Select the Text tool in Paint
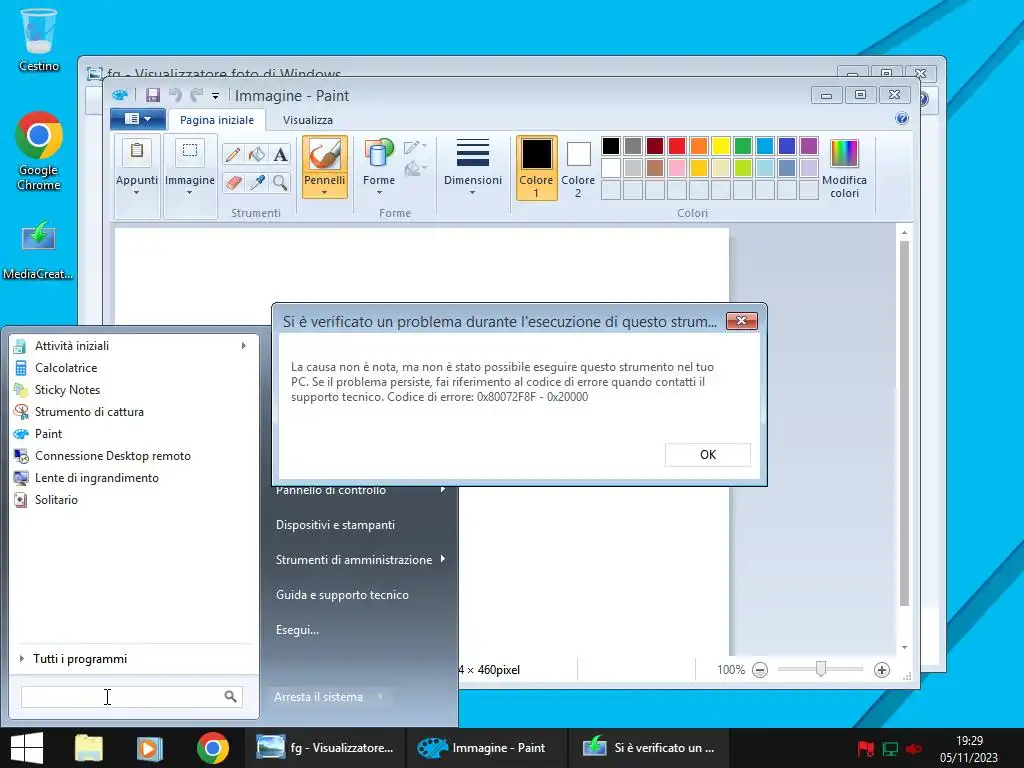This screenshot has height=768, width=1024. tap(280, 155)
